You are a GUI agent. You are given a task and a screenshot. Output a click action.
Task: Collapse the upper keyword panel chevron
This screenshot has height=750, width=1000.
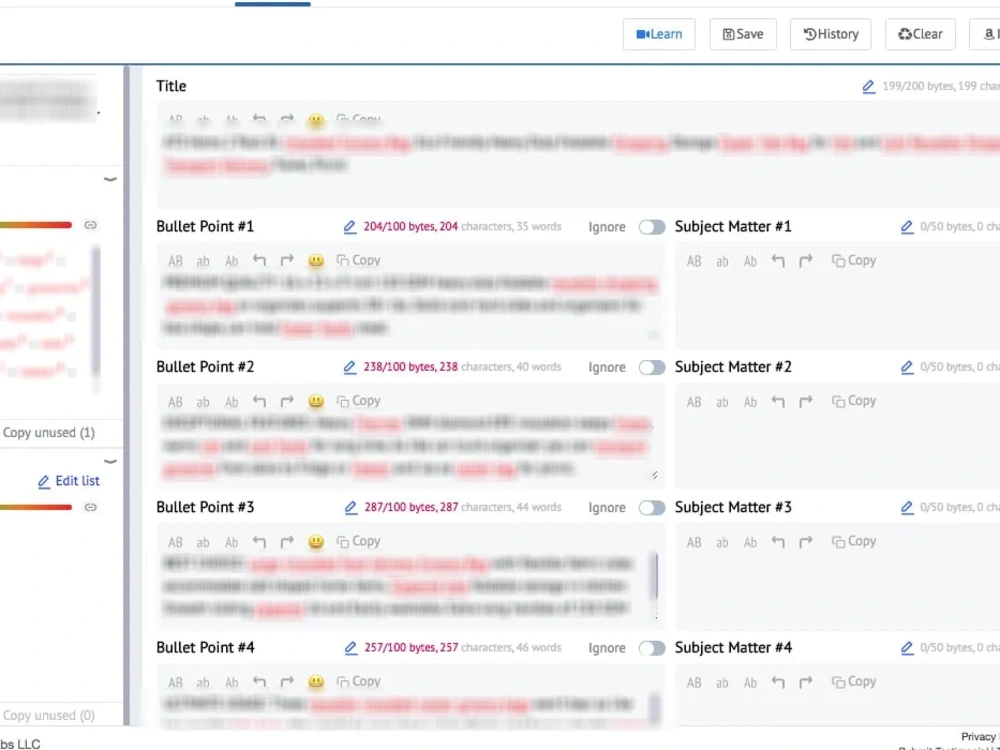[x=110, y=179]
